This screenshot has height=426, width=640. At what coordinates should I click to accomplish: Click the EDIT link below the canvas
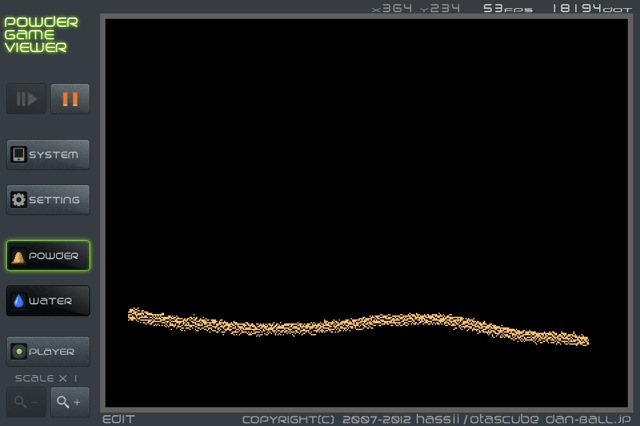(x=118, y=419)
